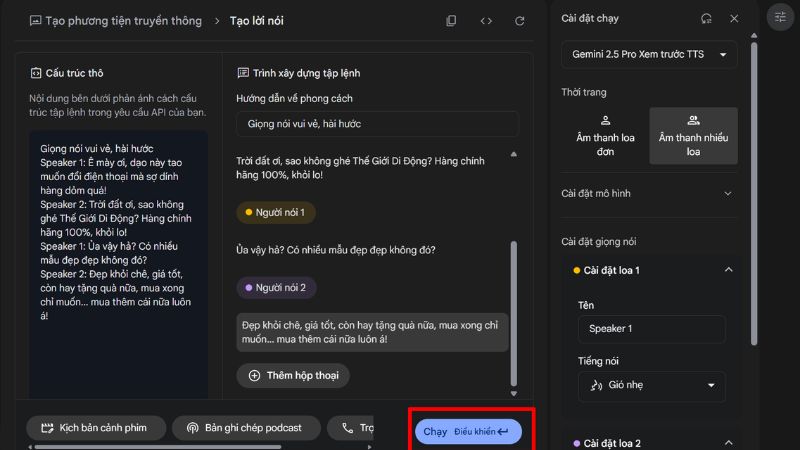
Task: Click the script builder scroll up arrow
Action: click(514, 154)
